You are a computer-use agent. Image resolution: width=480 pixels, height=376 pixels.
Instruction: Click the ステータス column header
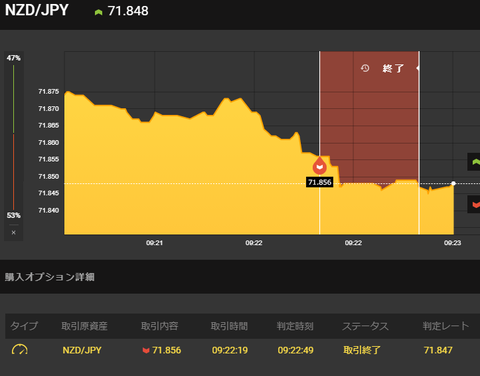point(365,326)
